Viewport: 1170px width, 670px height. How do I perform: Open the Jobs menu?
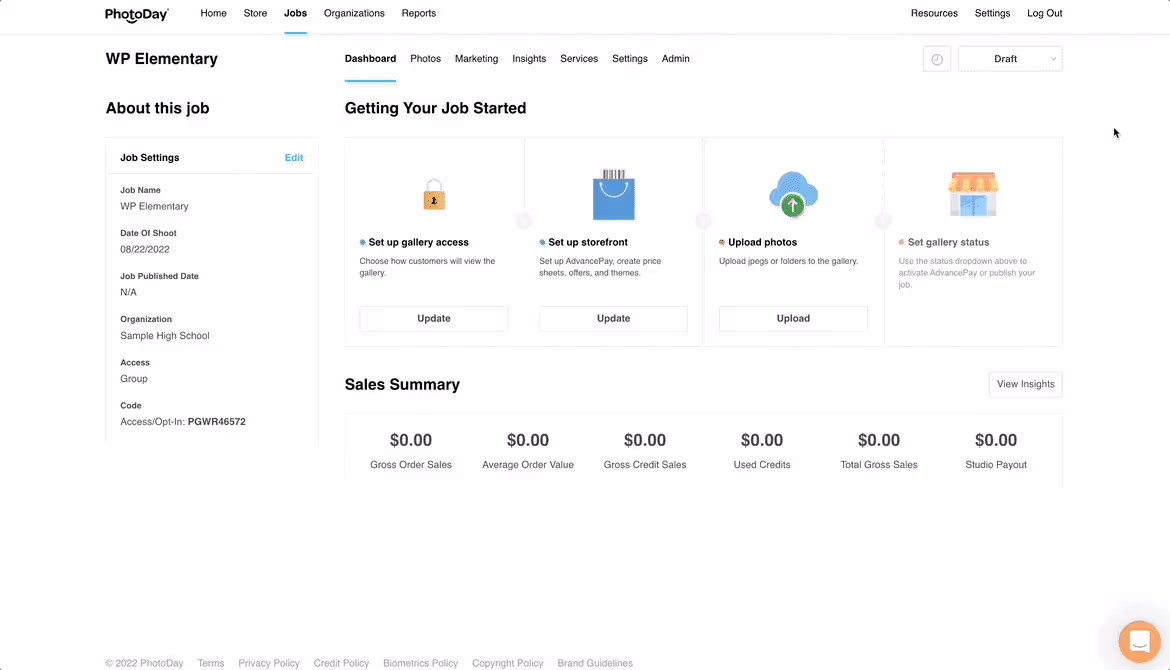click(295, 13)
